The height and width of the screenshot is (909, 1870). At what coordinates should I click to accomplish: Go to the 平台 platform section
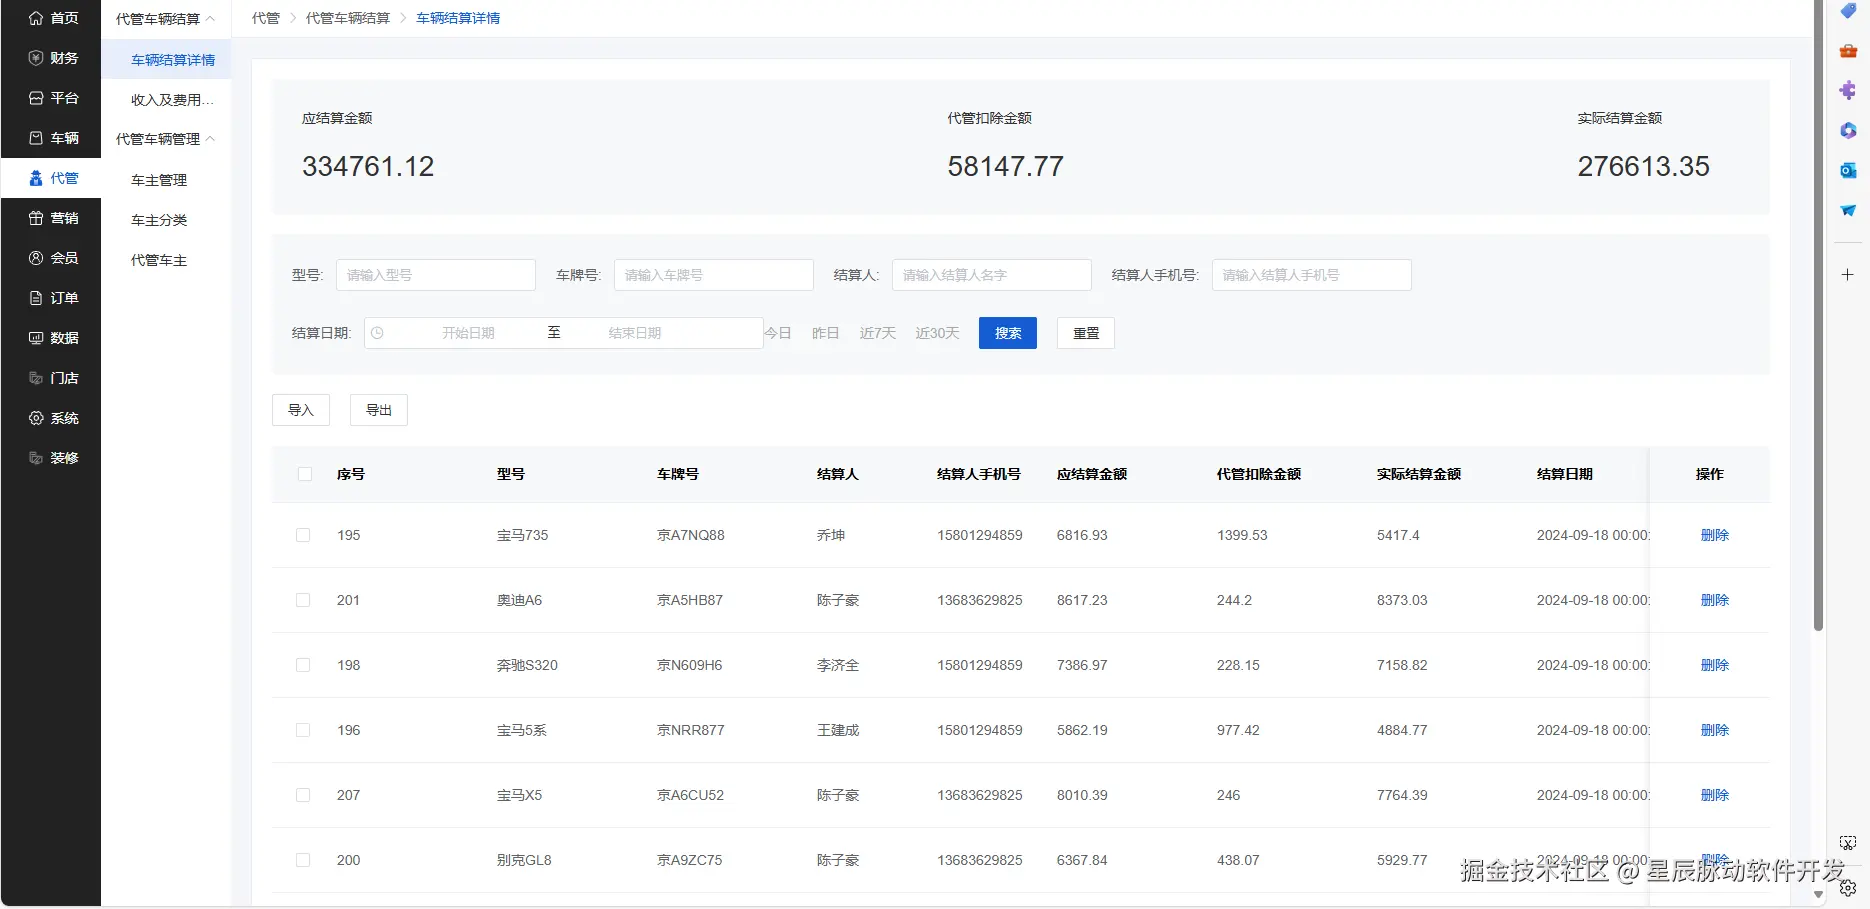tap(51, 98)
